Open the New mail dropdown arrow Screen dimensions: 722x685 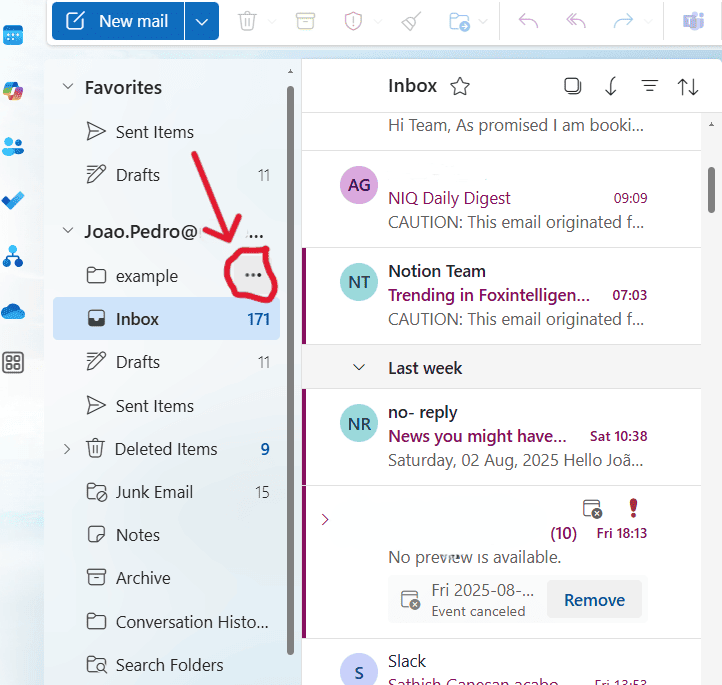tap(202, 21)
